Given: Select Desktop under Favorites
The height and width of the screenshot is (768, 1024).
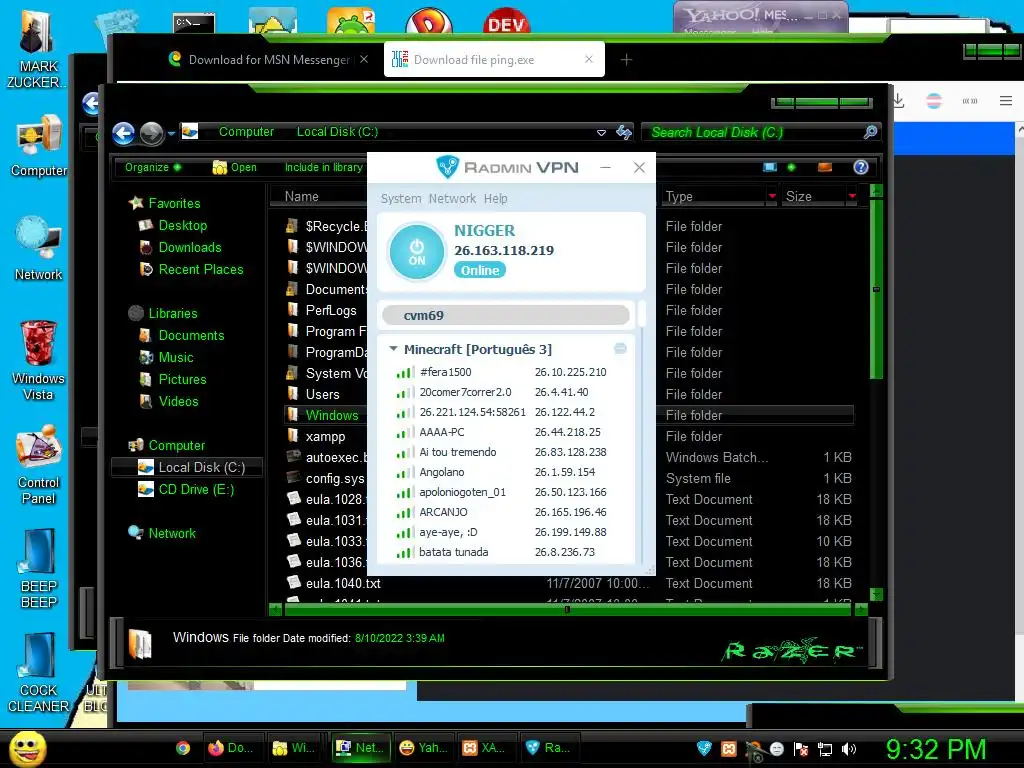Looking at the screenshot, I should click(182, 225).
